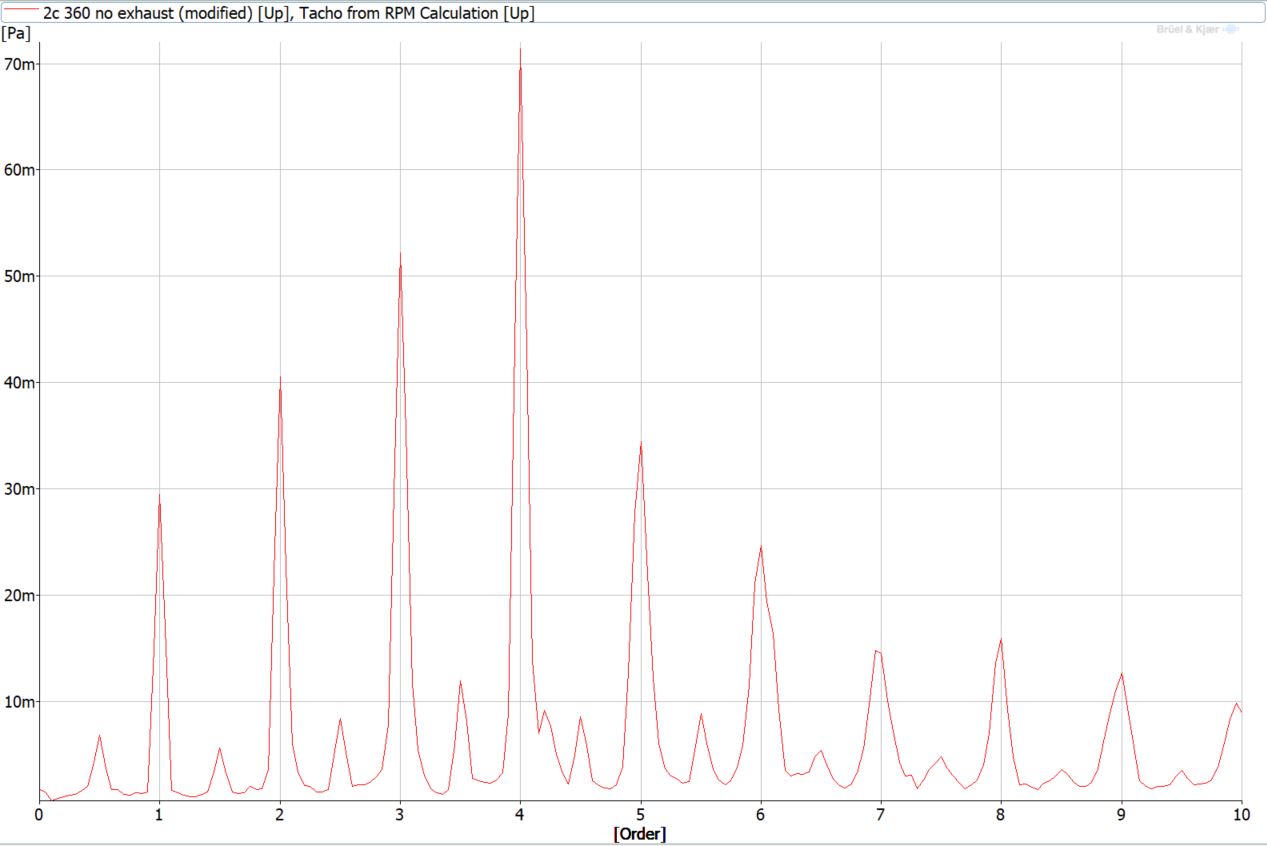1267x846 pixels.
Task: Click the peak at order 9
Action: pyautogui.click(x=1121, y=673)
